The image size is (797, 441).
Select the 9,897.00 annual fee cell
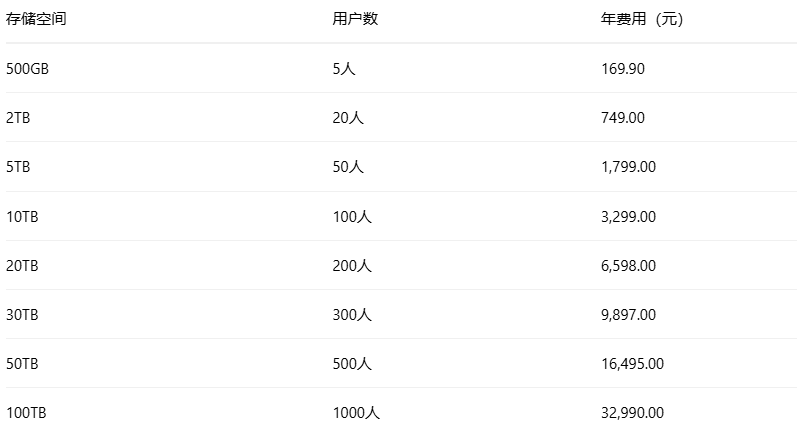[x=628, y=314]
